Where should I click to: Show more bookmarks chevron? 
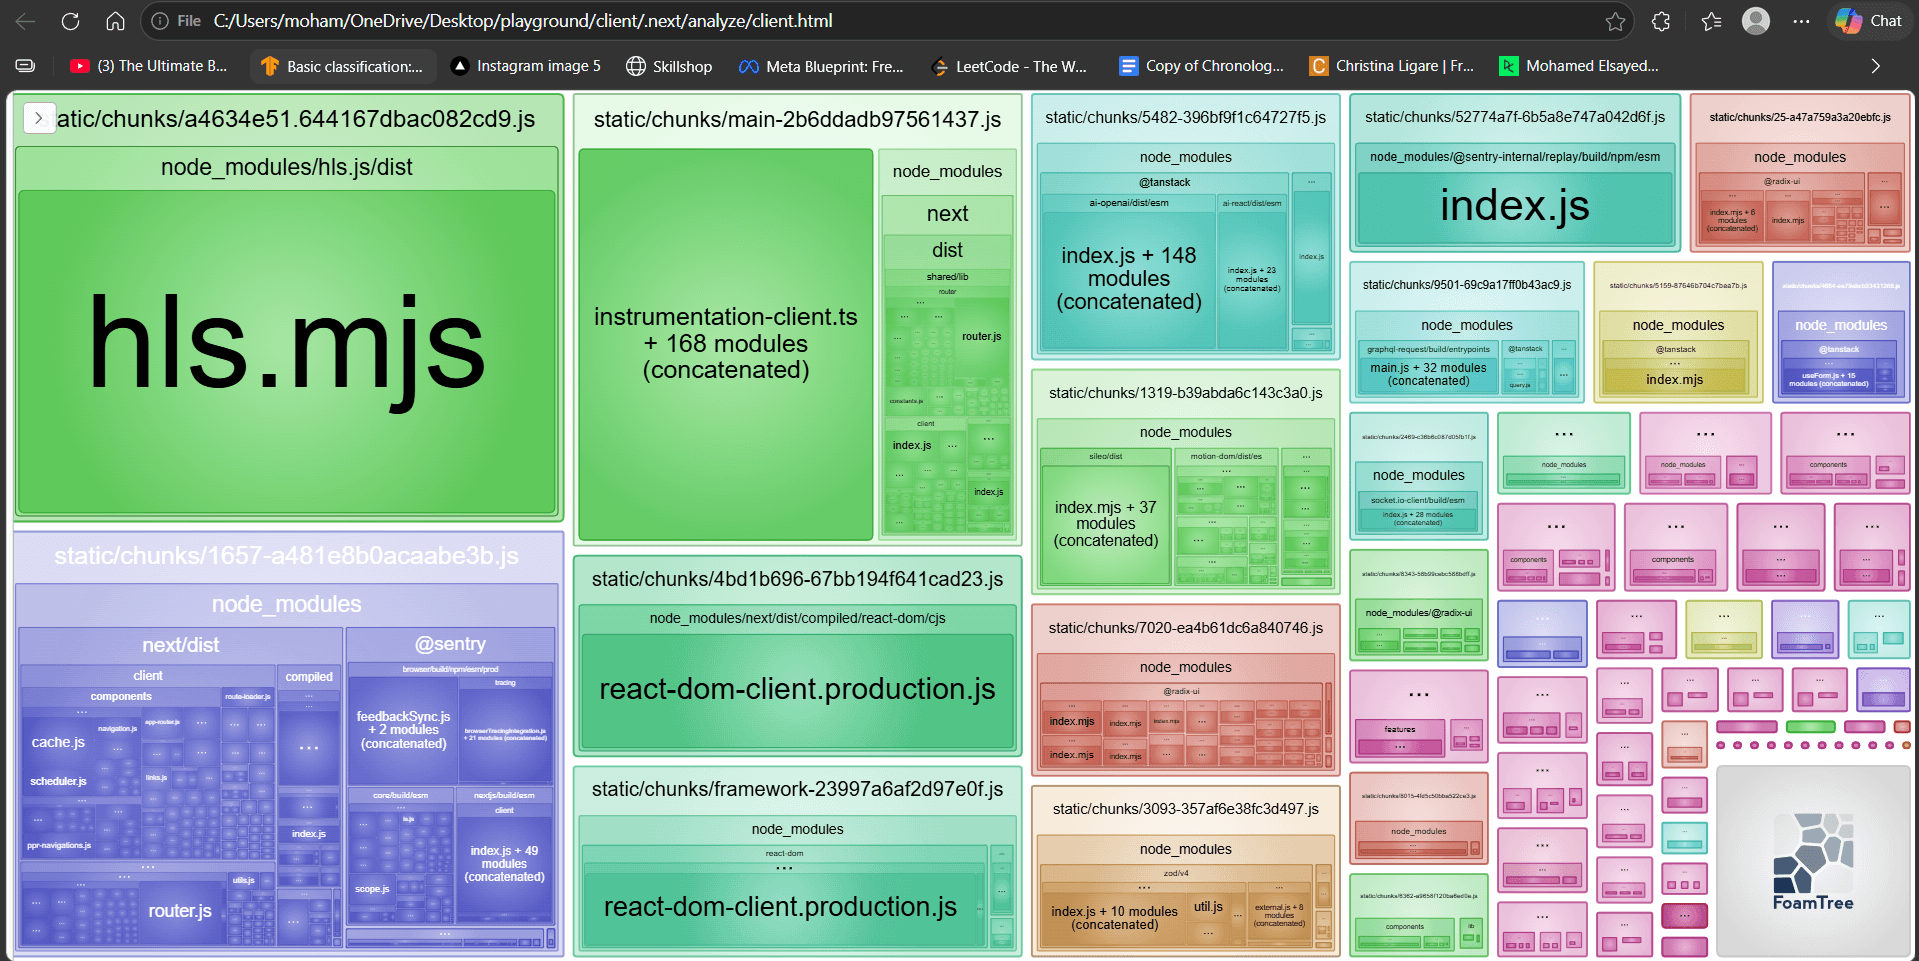pyautogui.click(x=1875, y=66)
